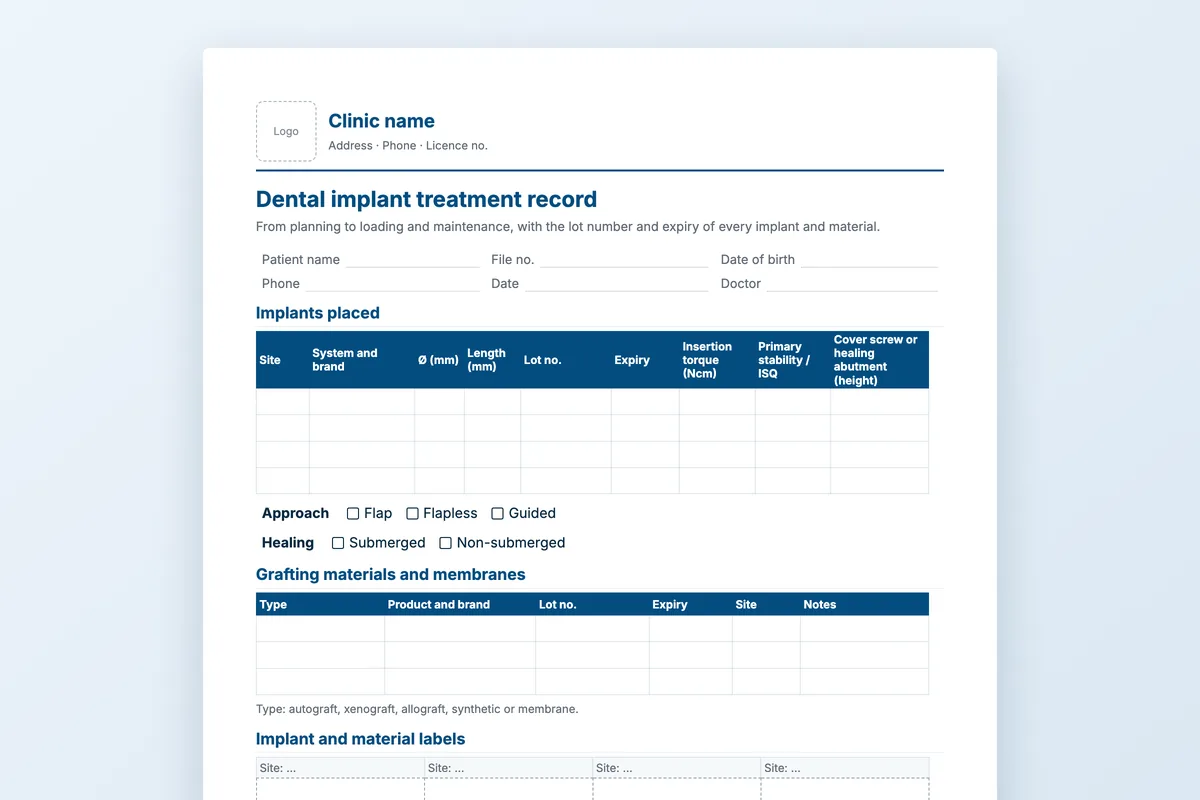Click the 'Implants placed' section heading
The height and width of the screenshot is (800, 1200).
tap(318, 313)
